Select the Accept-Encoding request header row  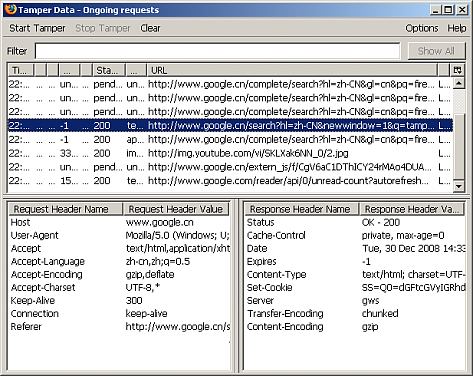coord(119,274)
